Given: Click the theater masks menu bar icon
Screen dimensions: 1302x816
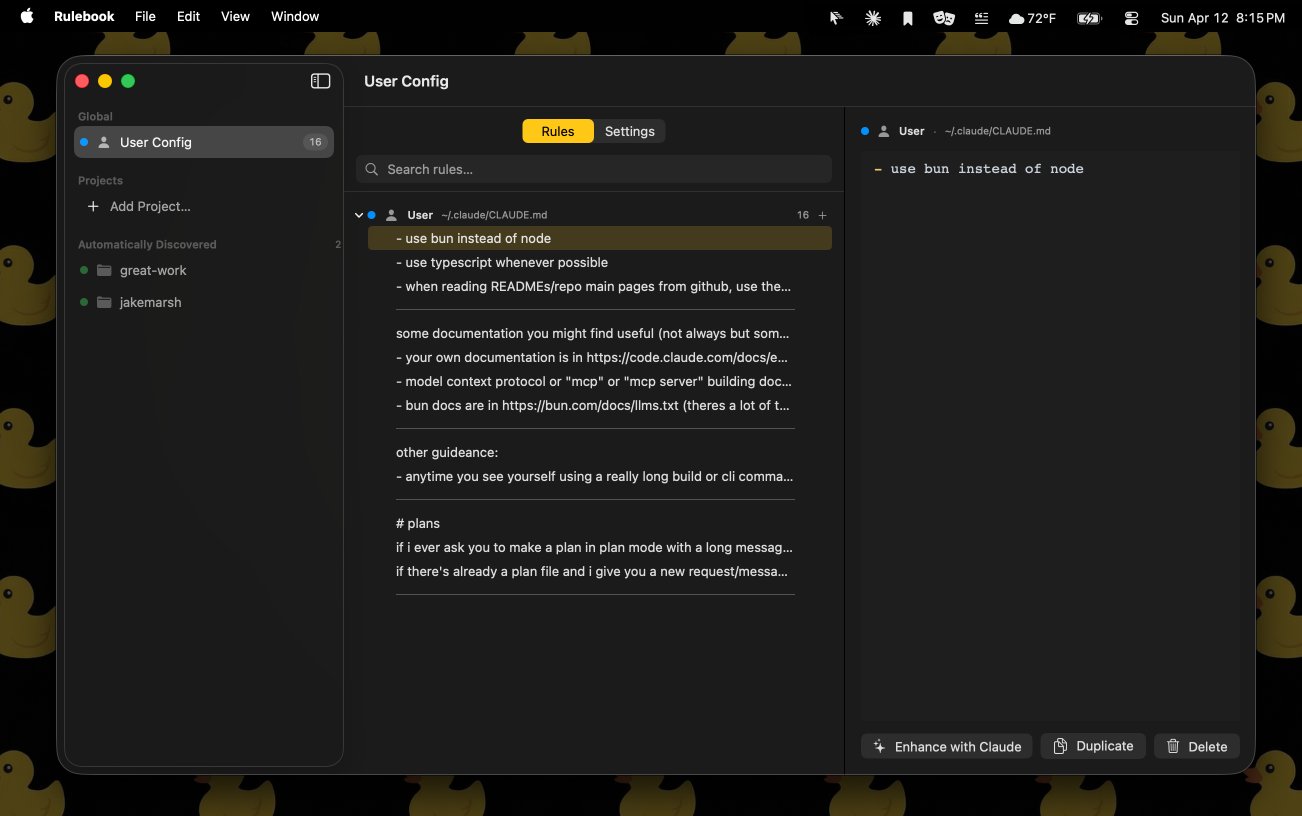Looking at the screenshot, I should point(943,18).
